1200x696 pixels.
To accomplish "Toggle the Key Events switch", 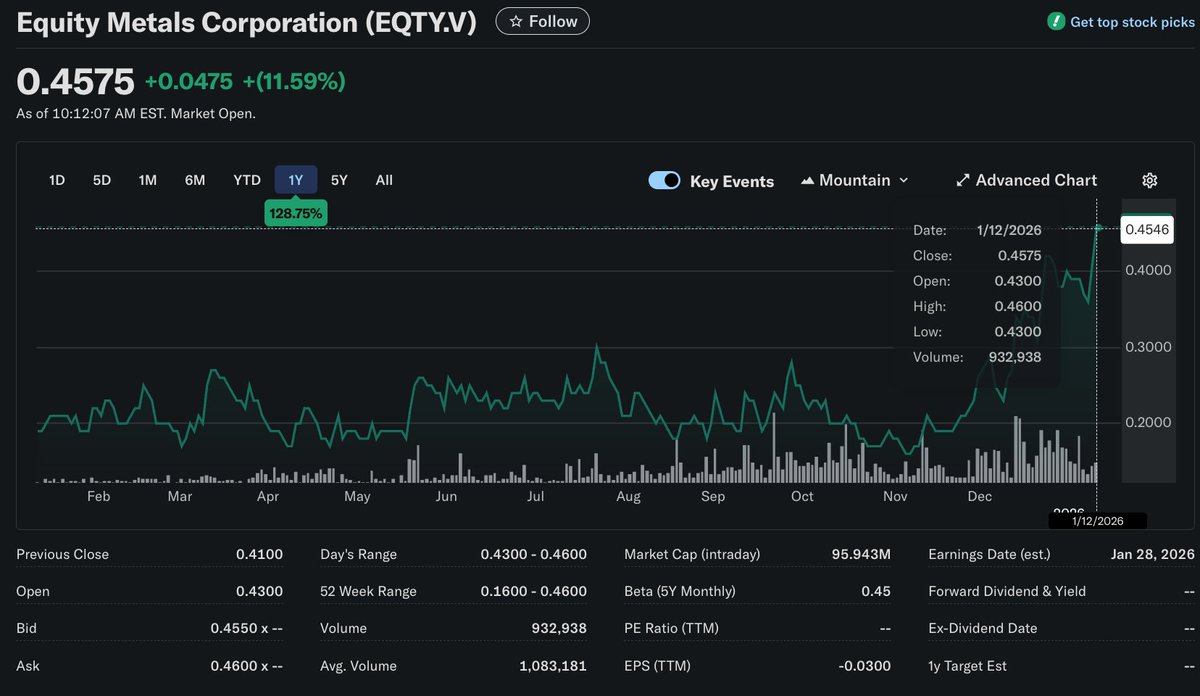I will tap(664, 180).
